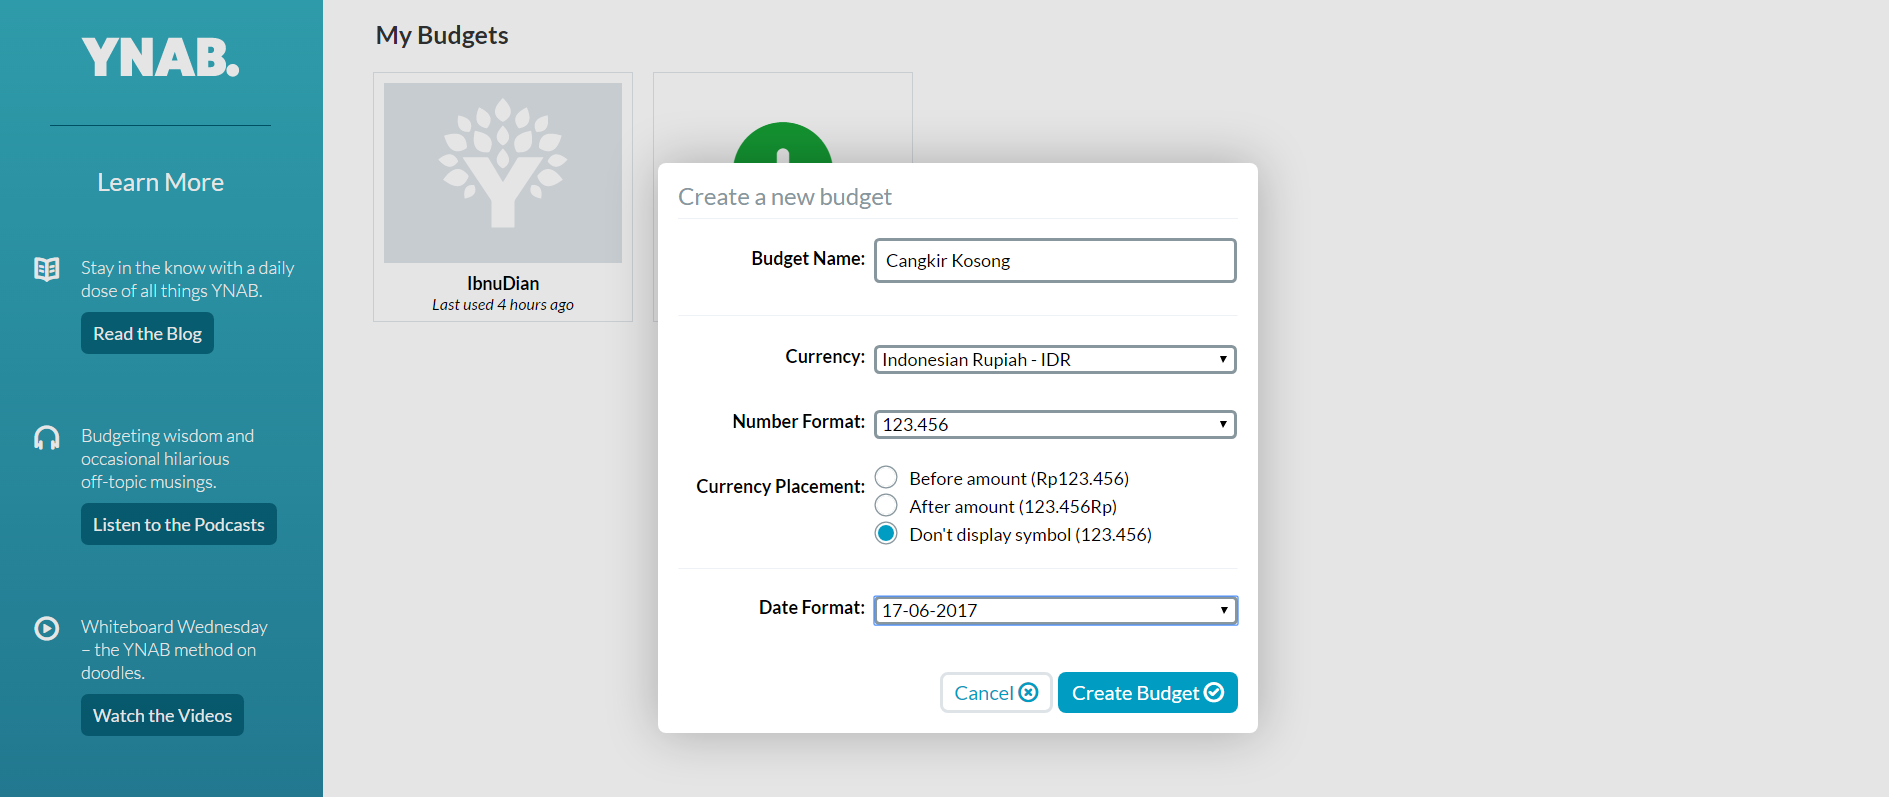The width and height of the screenshot is (1889, 797).
Task: Click the checkmark icon on Create Budget
Action: 1214,693
